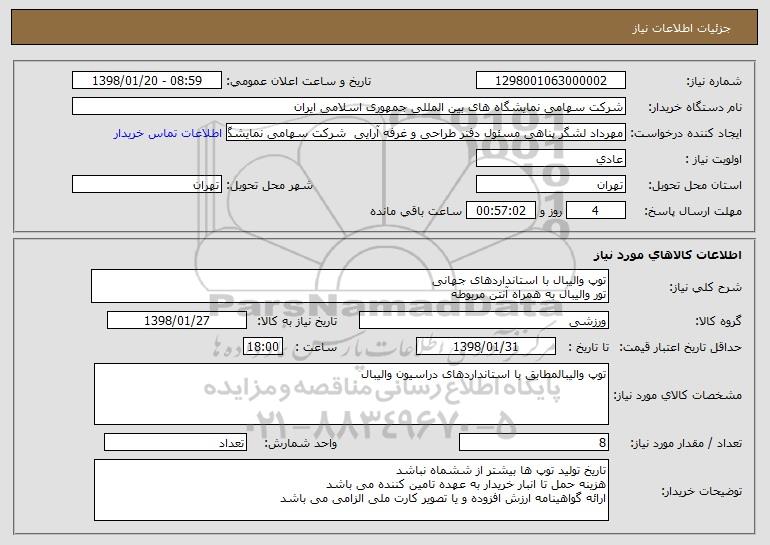Click the توضیحات خریدار label
The image size is (770, 545).
[702, 491]
